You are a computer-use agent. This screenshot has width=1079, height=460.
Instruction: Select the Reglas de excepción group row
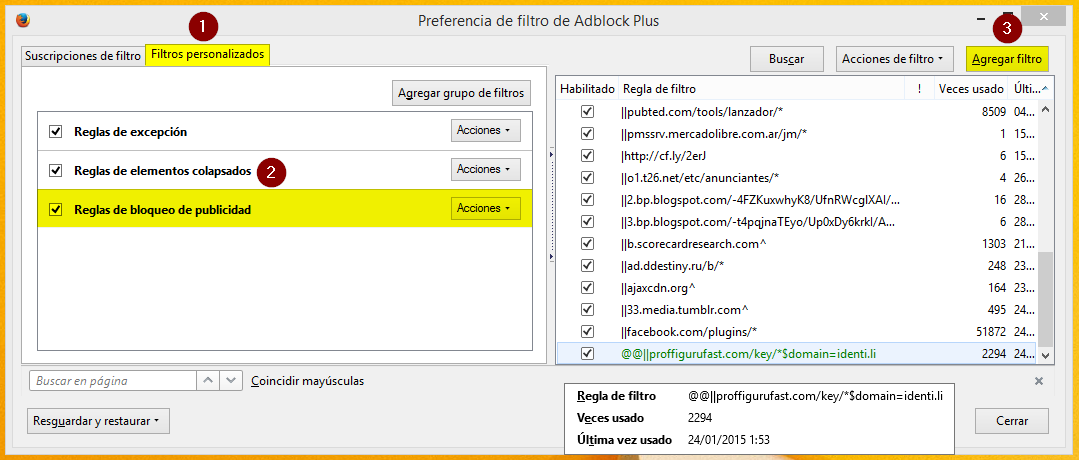285,131
